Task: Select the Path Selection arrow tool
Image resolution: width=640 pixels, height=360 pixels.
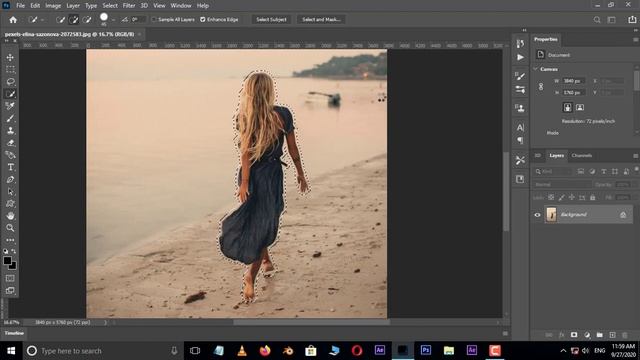Action: point(10,191)
